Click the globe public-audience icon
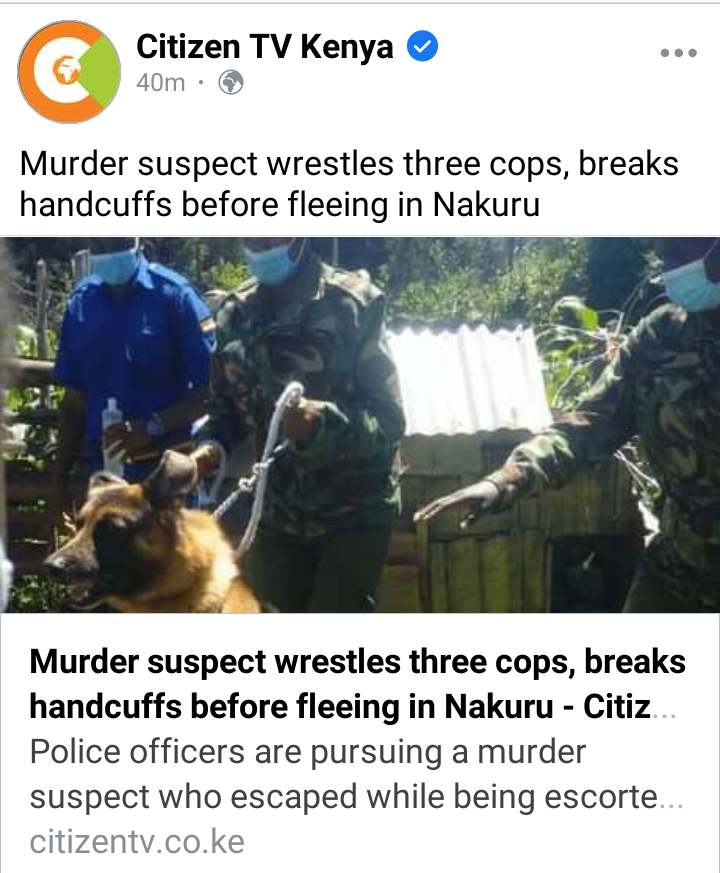The width and height of the screenshot is (720, 873). [x=231, y=83]
